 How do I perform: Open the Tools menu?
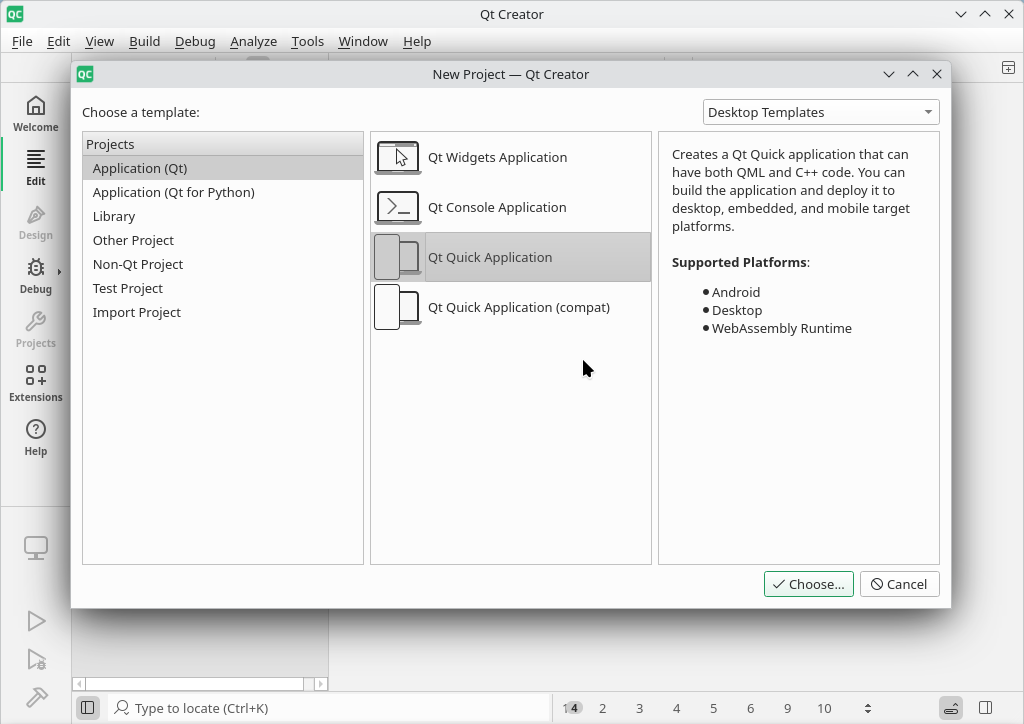click(x=308, y=42)
